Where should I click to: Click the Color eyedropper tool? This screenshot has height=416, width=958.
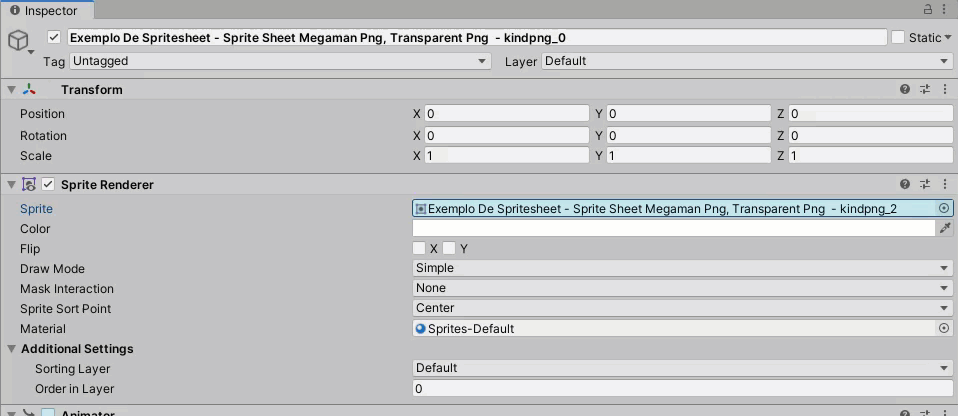[945, 228]
